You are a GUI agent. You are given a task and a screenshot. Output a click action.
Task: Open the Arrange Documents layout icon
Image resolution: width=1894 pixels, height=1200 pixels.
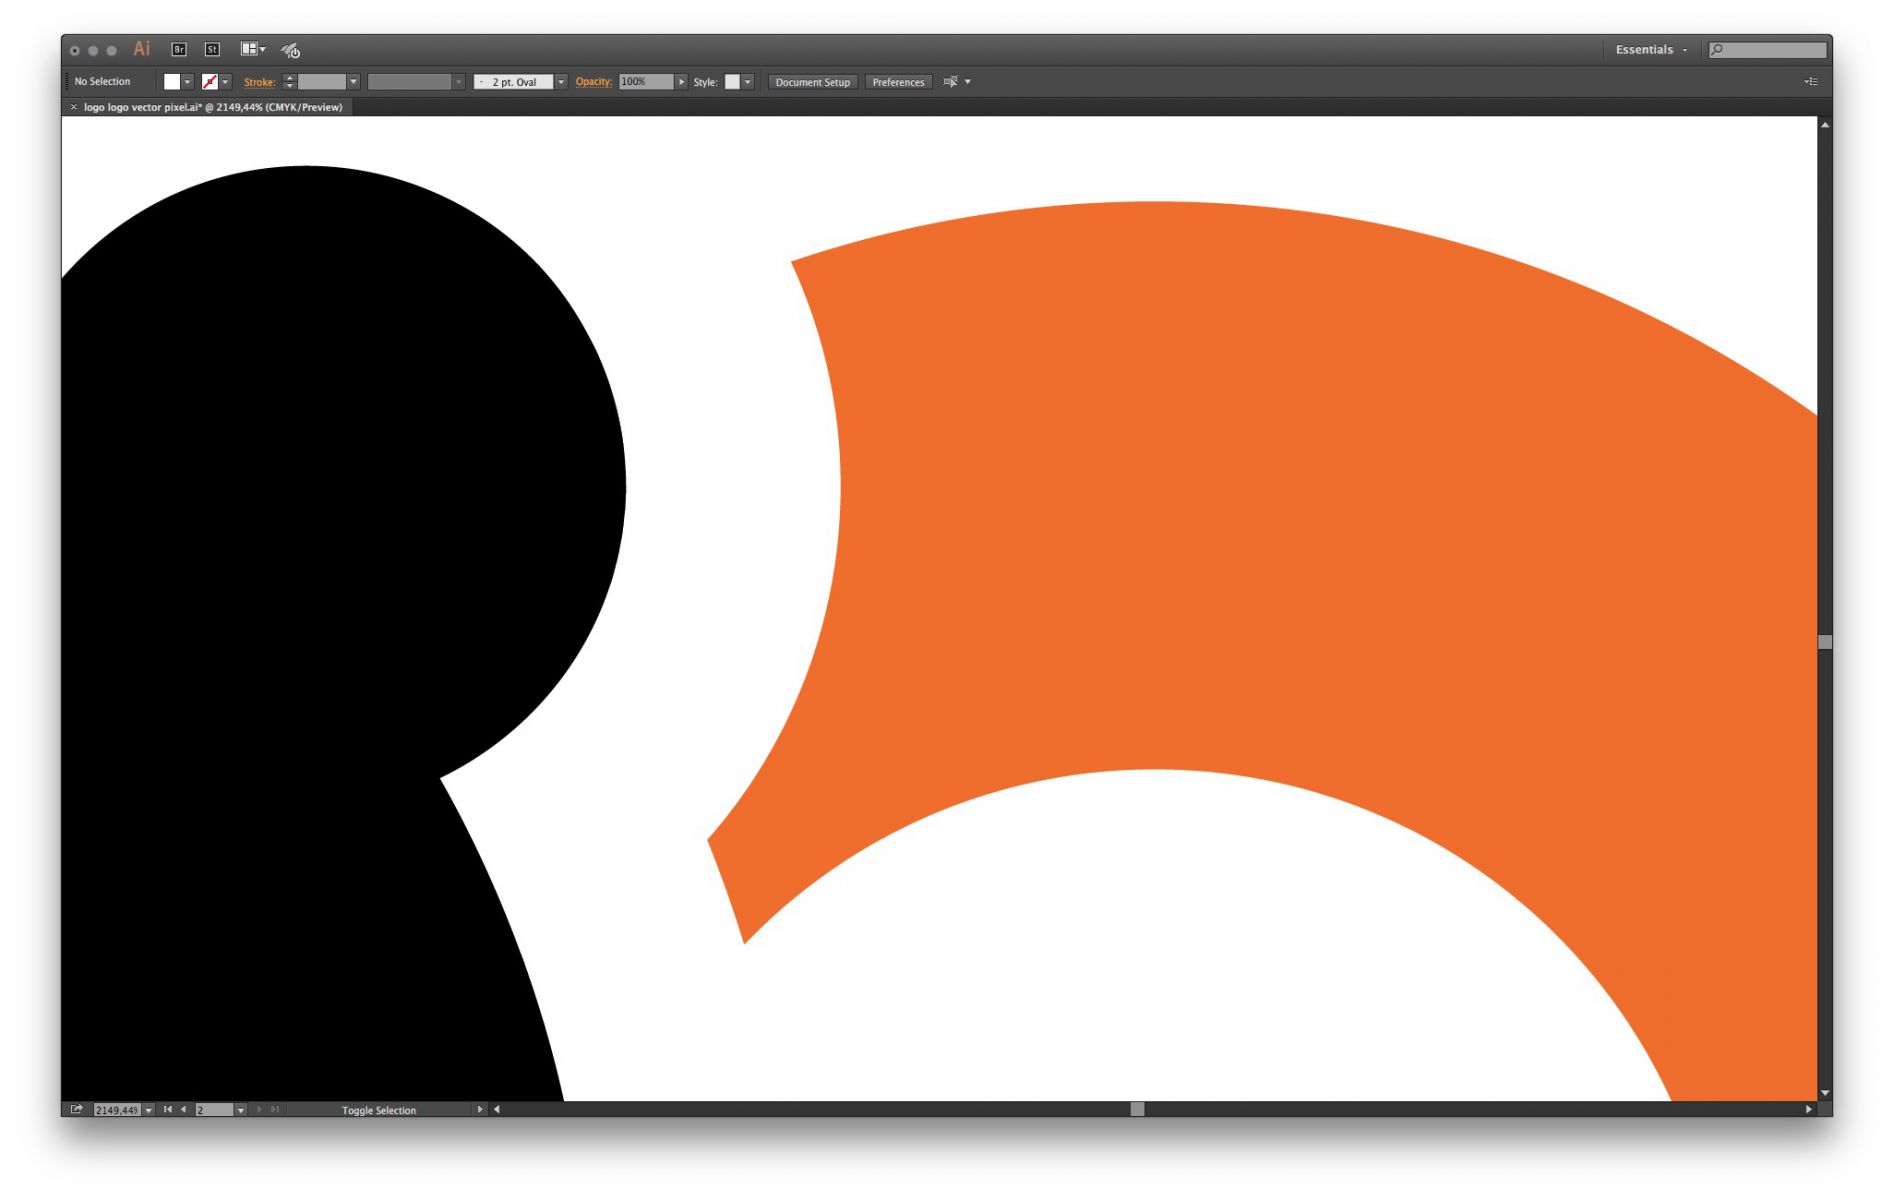coord(251,49)
